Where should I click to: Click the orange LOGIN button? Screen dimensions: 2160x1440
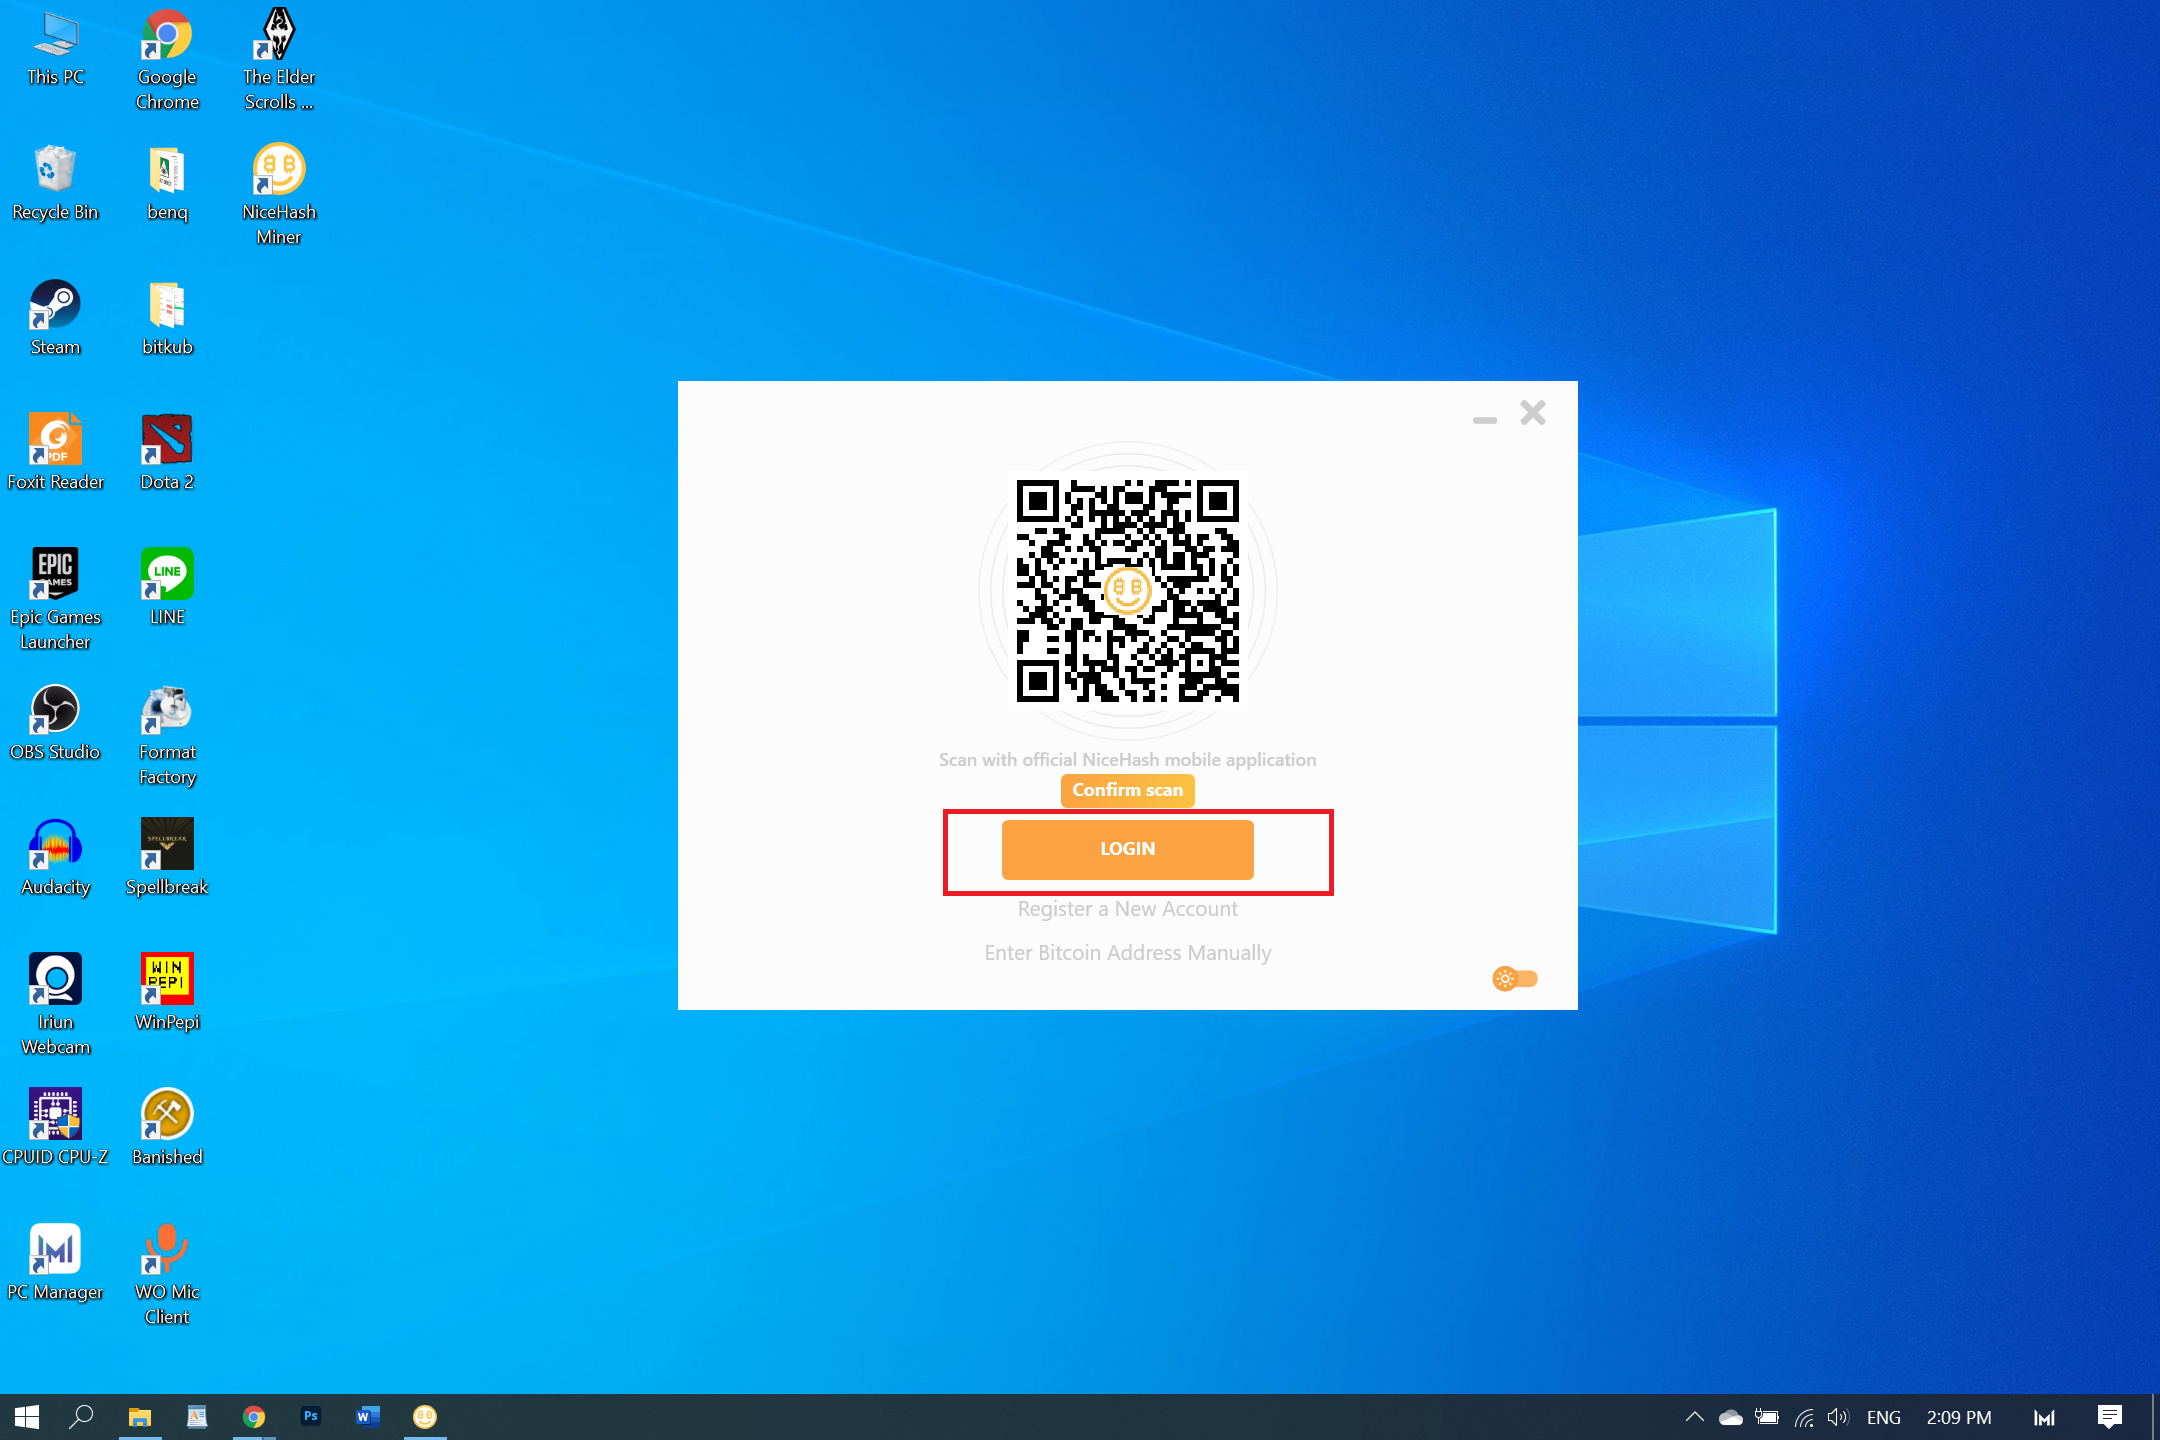point(1127,849)
